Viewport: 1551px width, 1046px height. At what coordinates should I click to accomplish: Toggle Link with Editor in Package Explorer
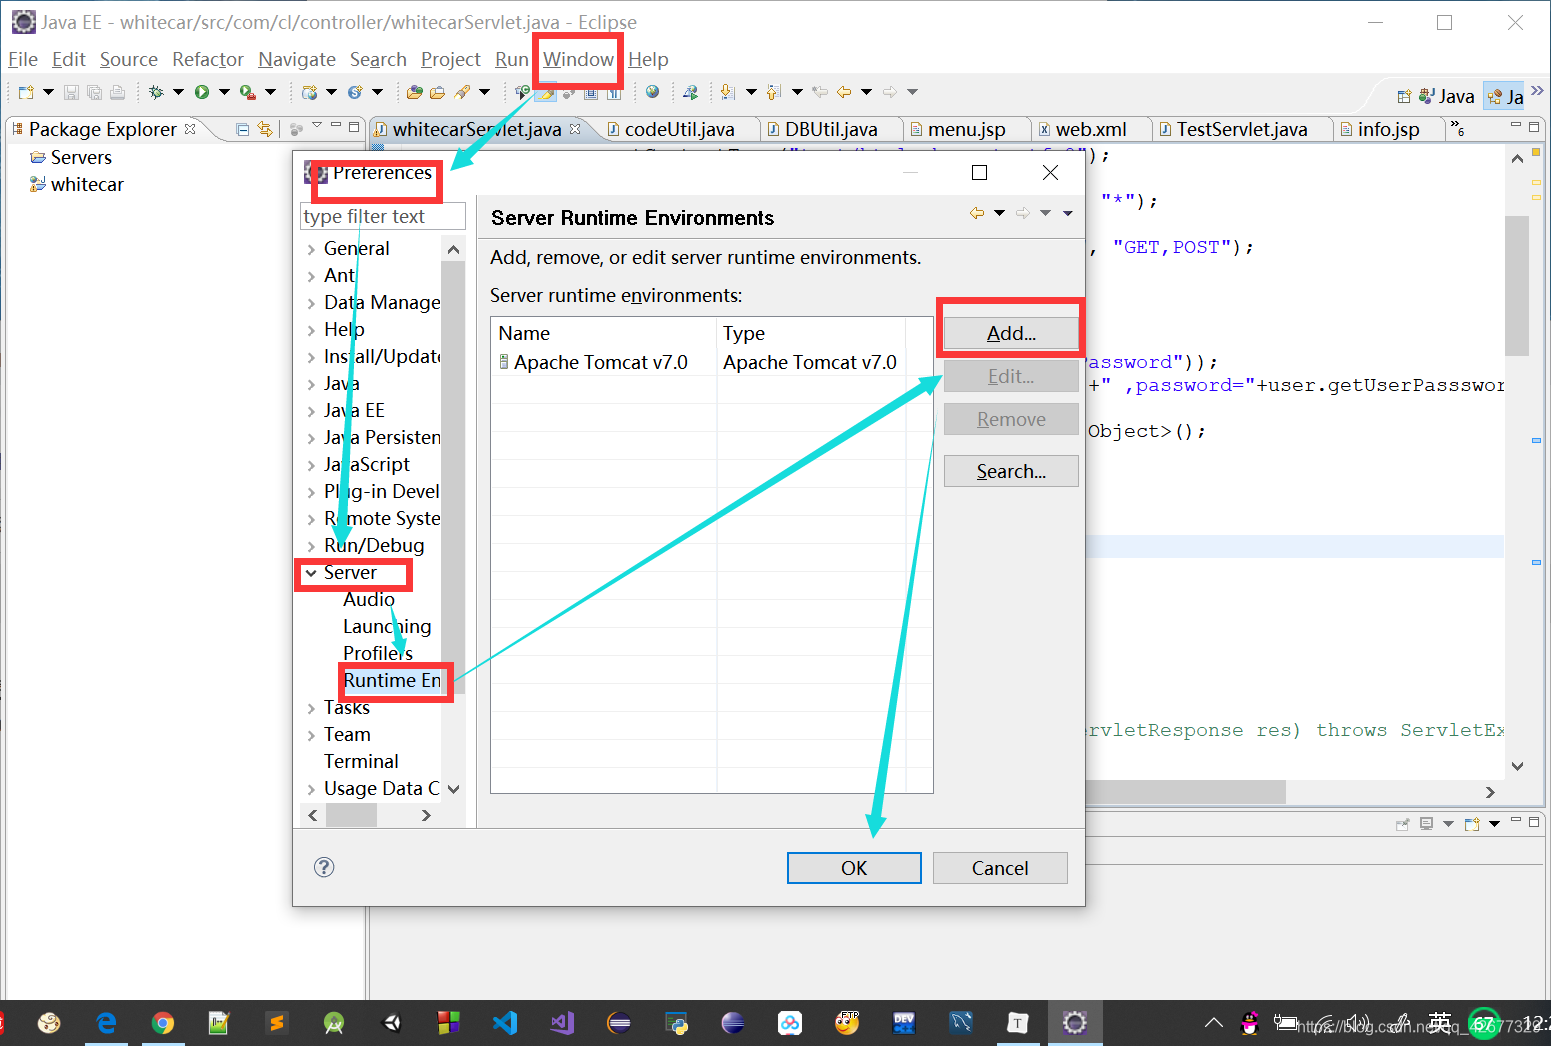[x=265, y=129]
